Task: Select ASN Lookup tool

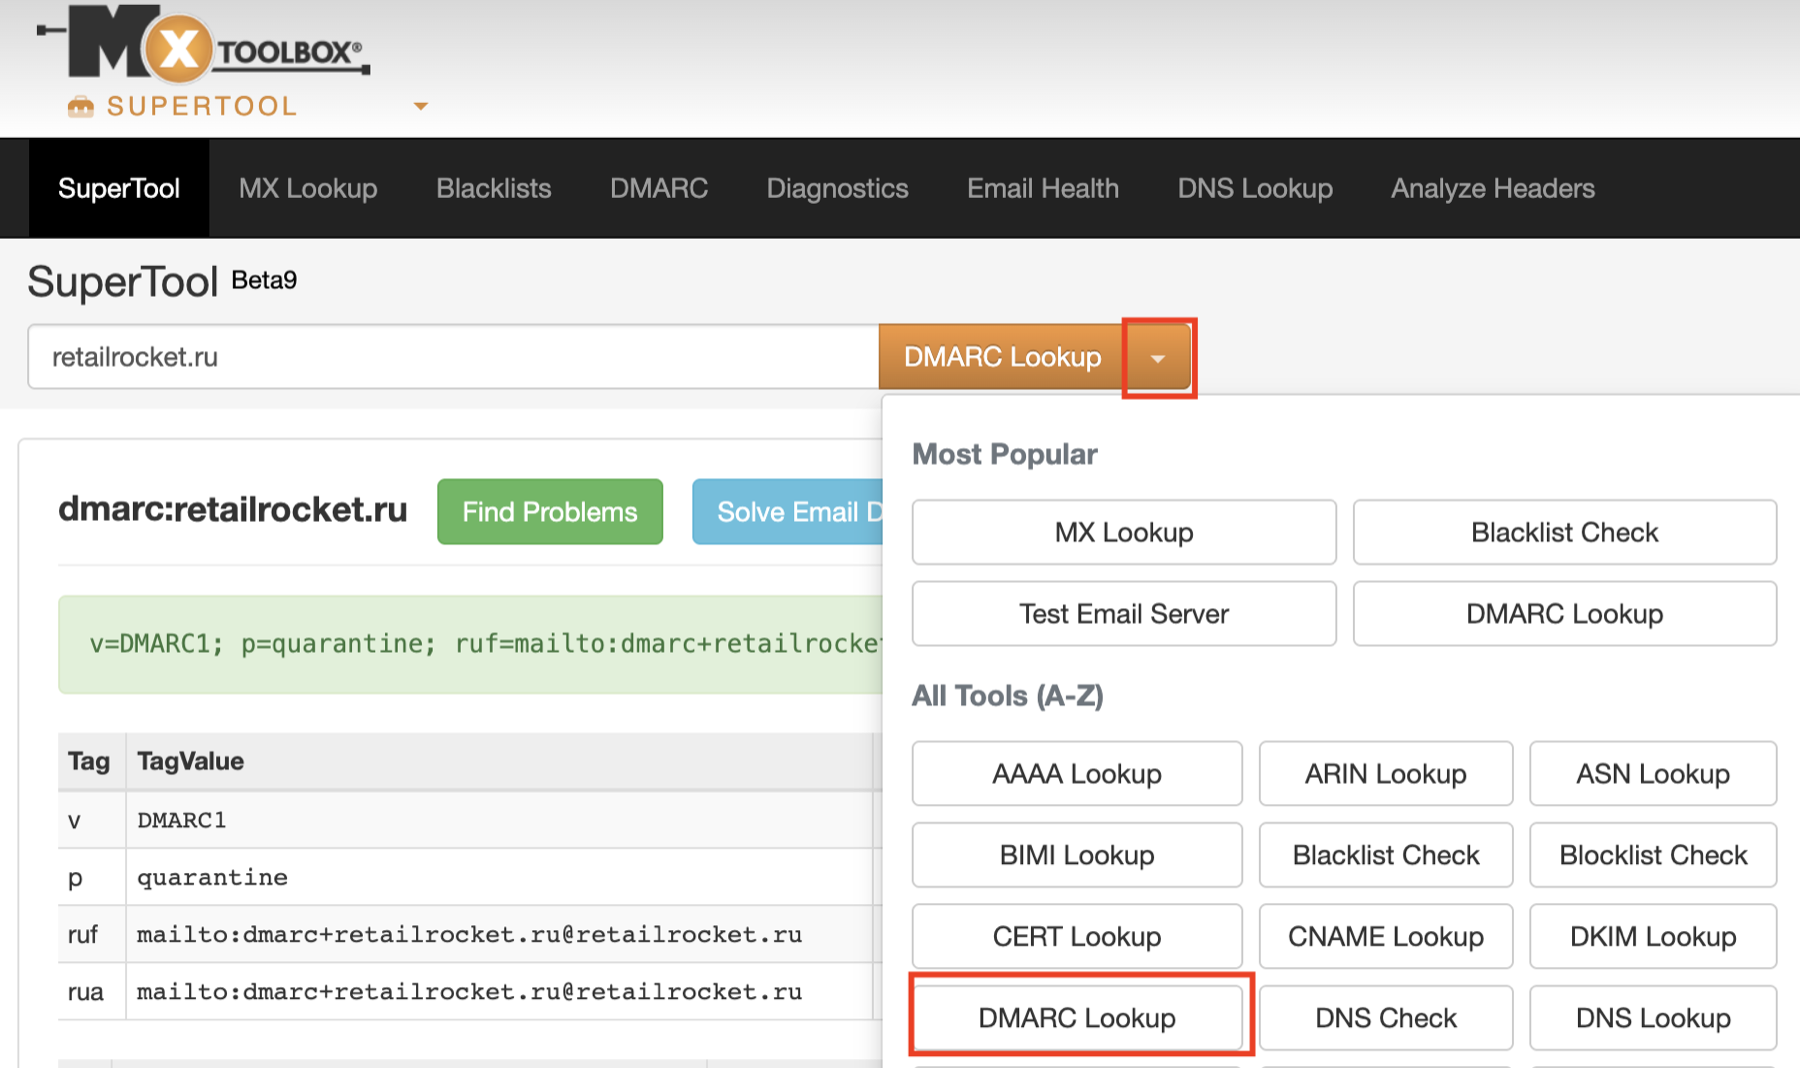Action: tap(1653, 774)
